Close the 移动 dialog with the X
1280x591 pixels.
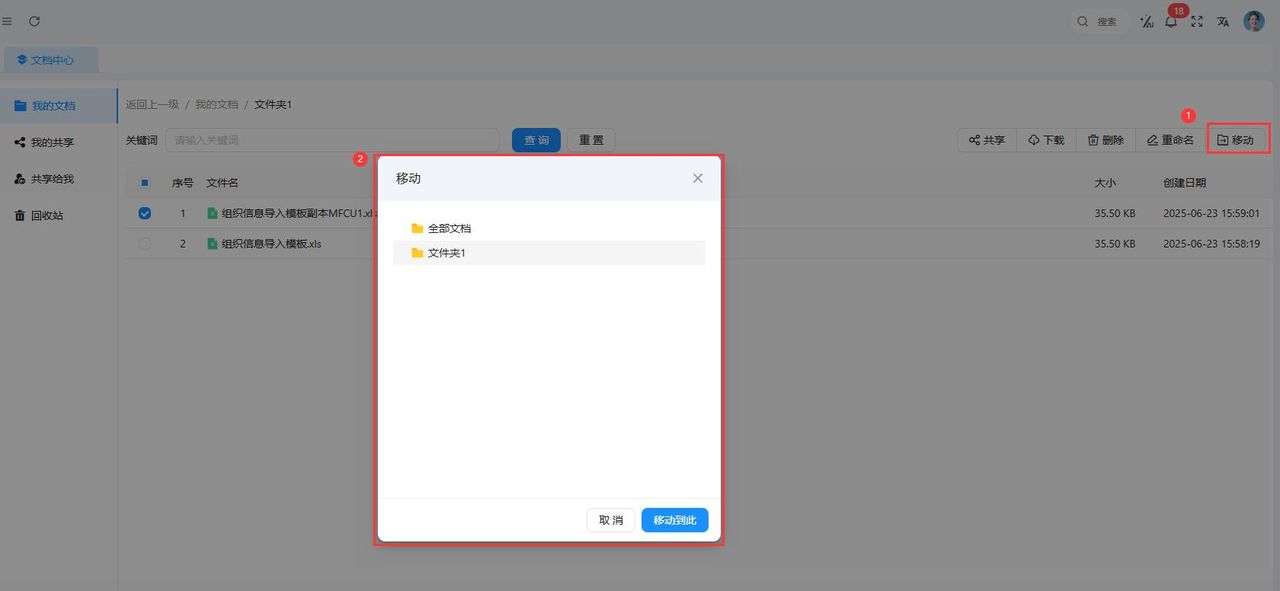pyautogui.click(x=698, y=178)
